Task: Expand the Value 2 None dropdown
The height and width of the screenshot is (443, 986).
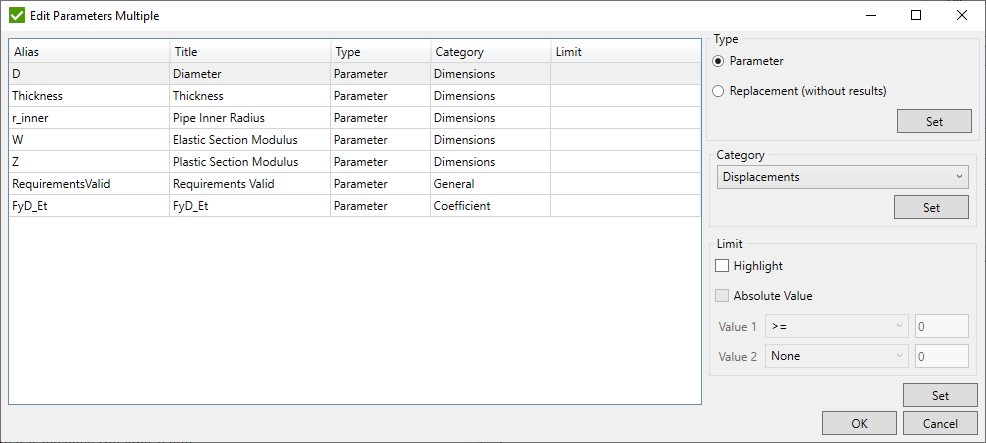Action: tap(835, 356)
